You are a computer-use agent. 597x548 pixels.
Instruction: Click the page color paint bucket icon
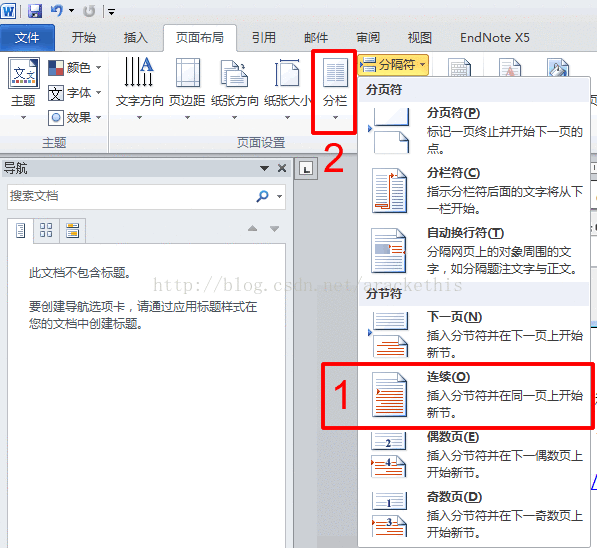pyautogui.click(x=557, y=68)
